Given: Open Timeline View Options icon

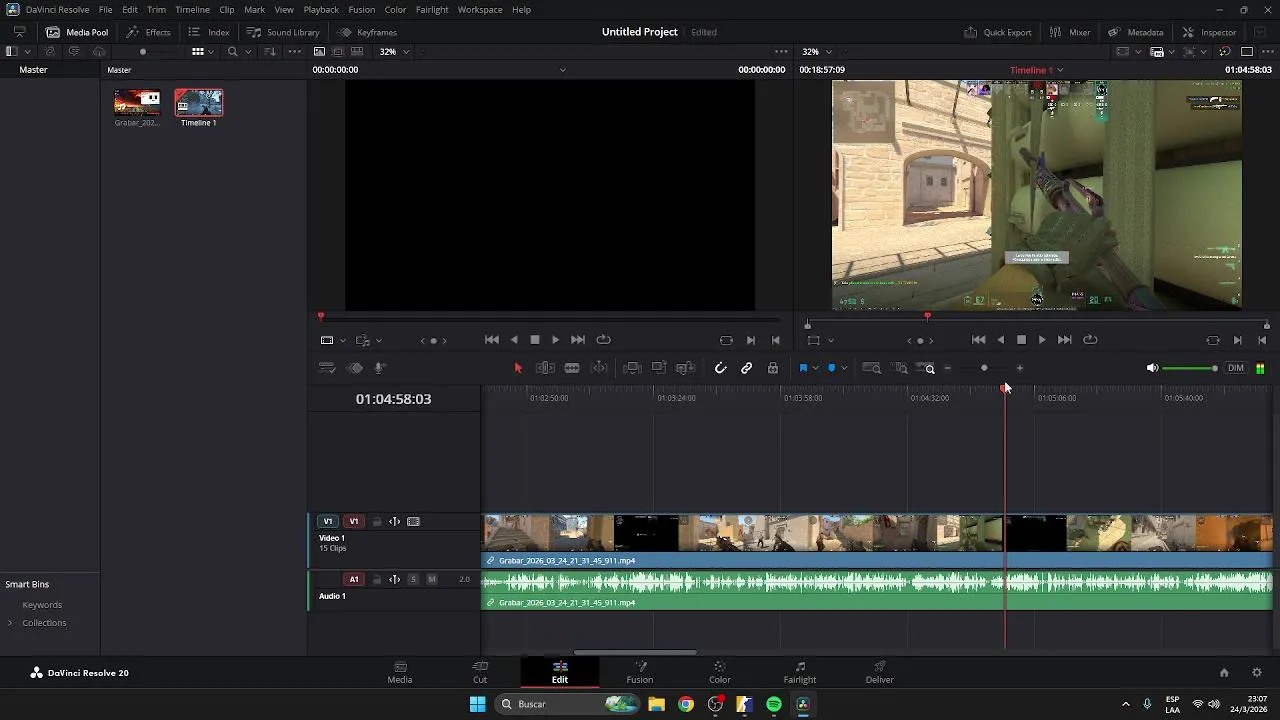Looking at the screenshot, I should (x=326, y=368).
